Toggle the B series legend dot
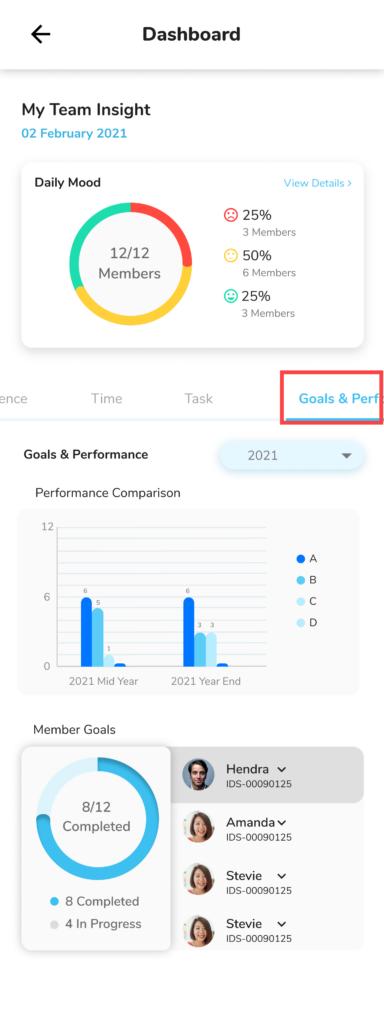The width and height of the screenshot is (384, 1024). click(x=301, y=580)
